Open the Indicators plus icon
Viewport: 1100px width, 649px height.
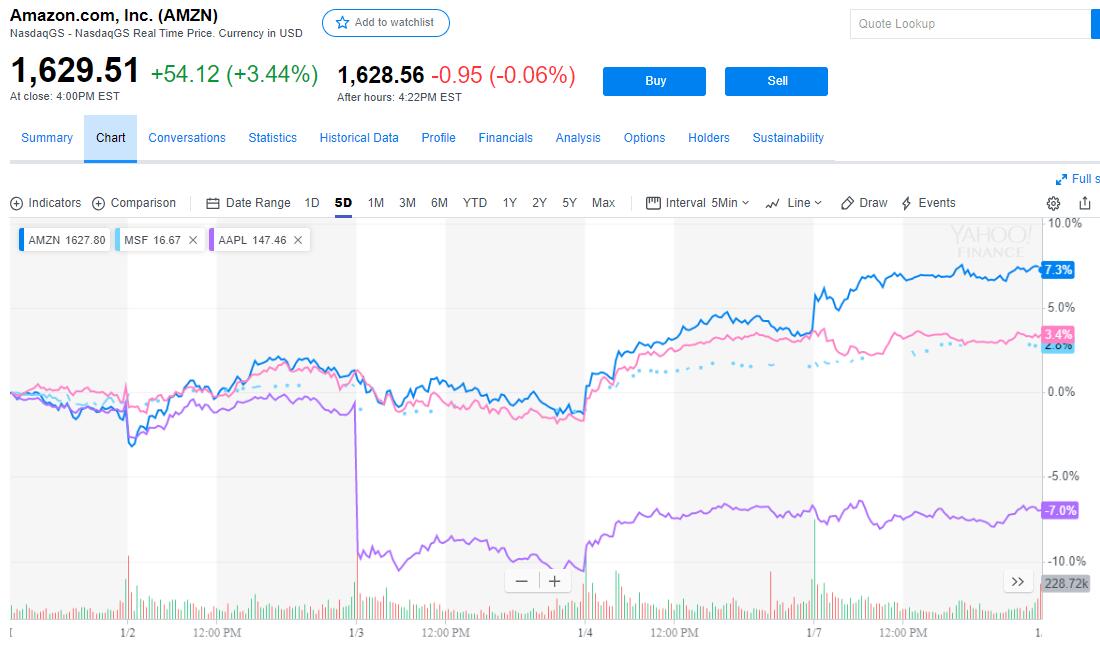[x=16, y=203]
